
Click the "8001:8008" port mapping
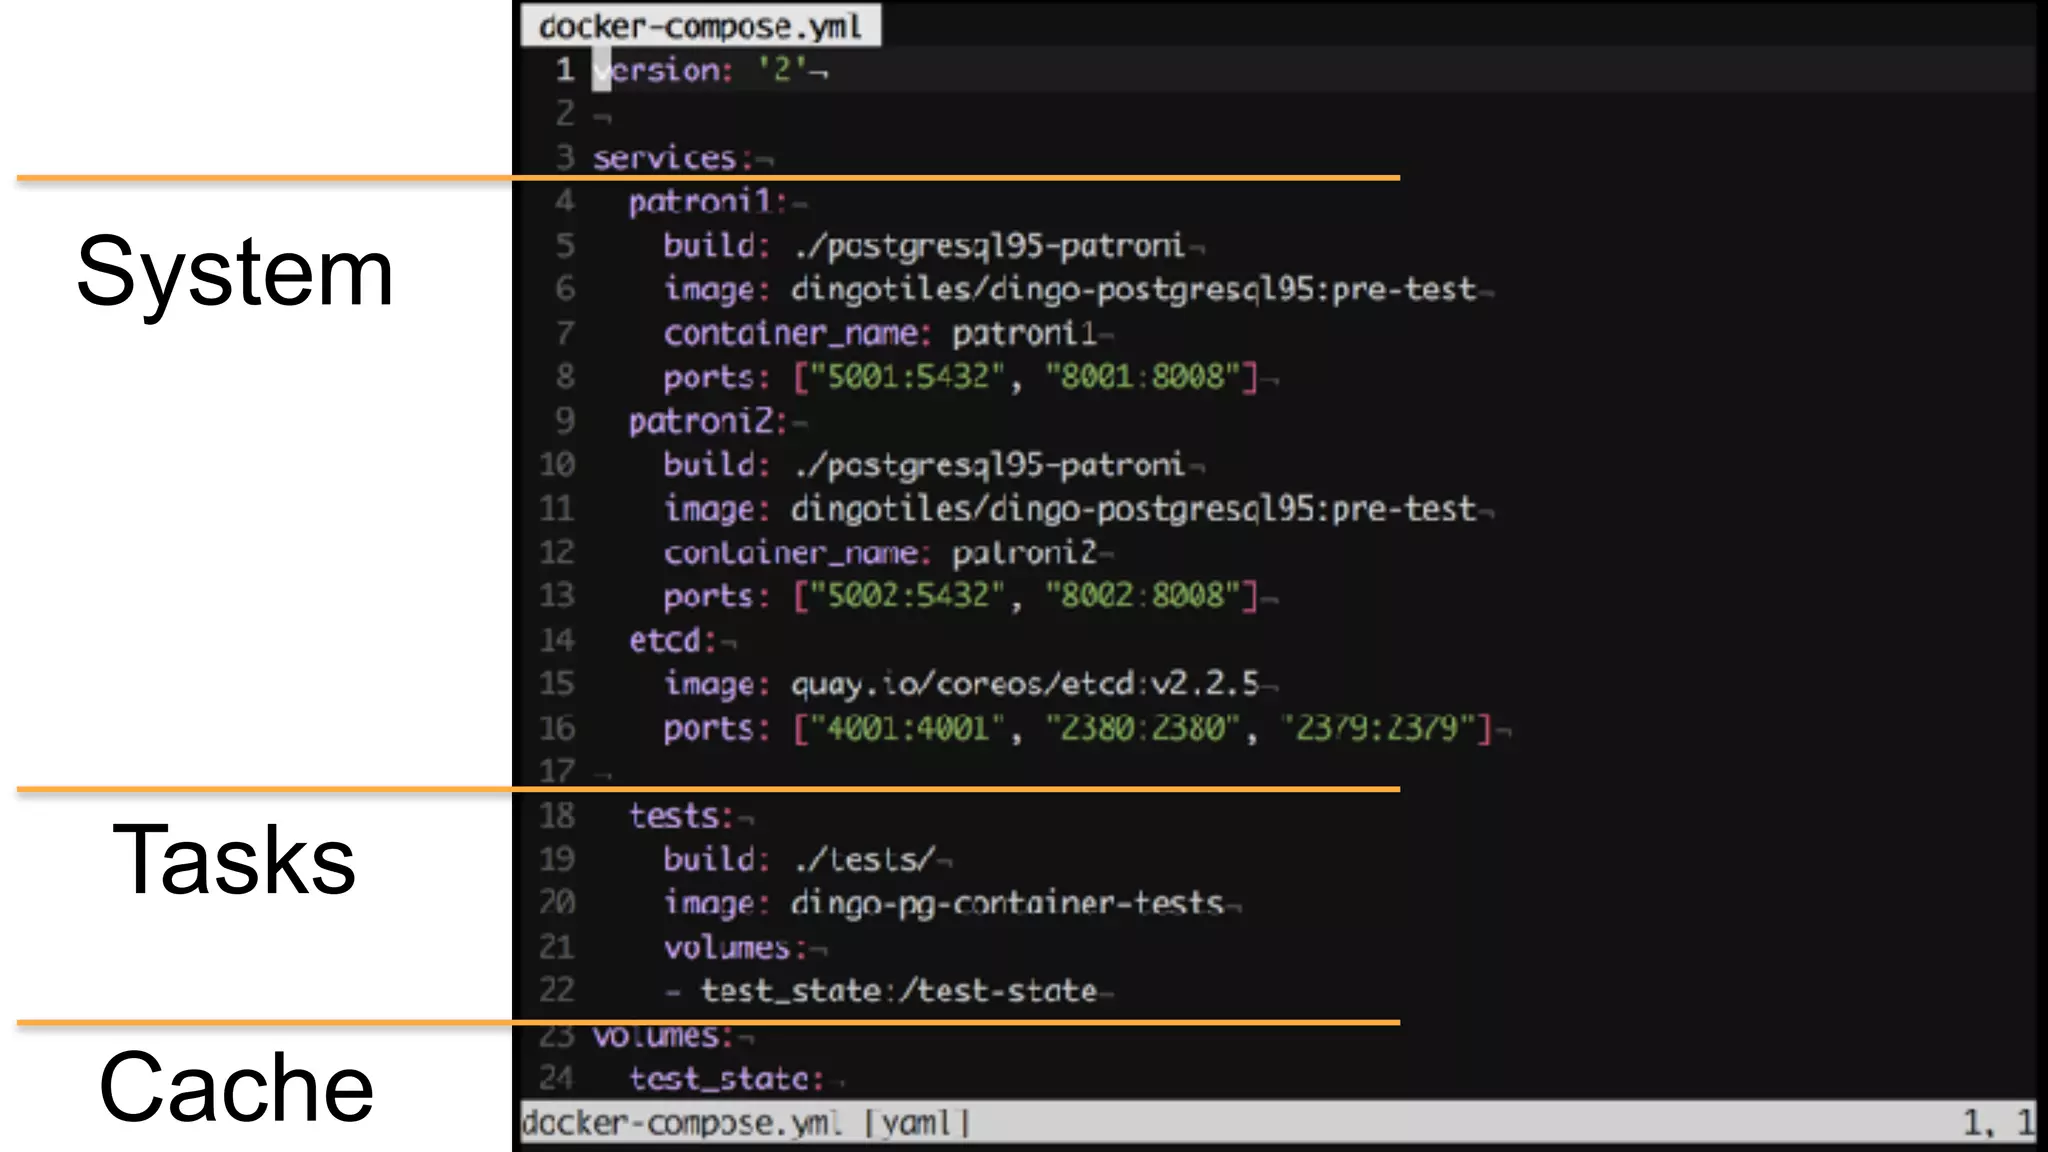click(x=1142, y=377)
